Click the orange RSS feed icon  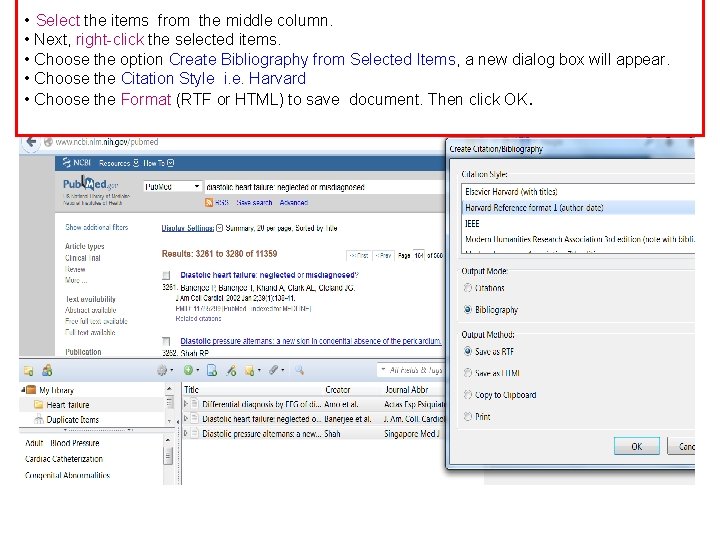click(x=209, y=202)
